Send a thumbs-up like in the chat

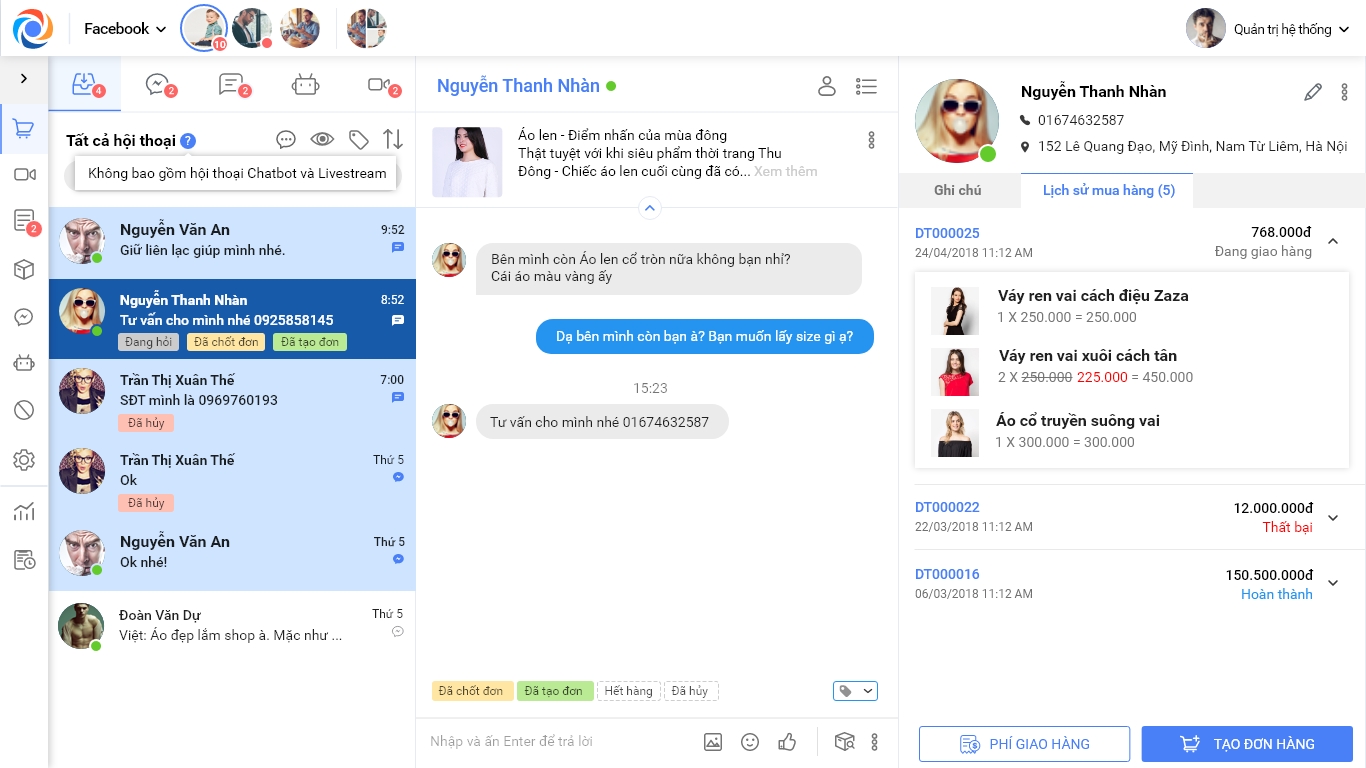click(x=787, y=742)
